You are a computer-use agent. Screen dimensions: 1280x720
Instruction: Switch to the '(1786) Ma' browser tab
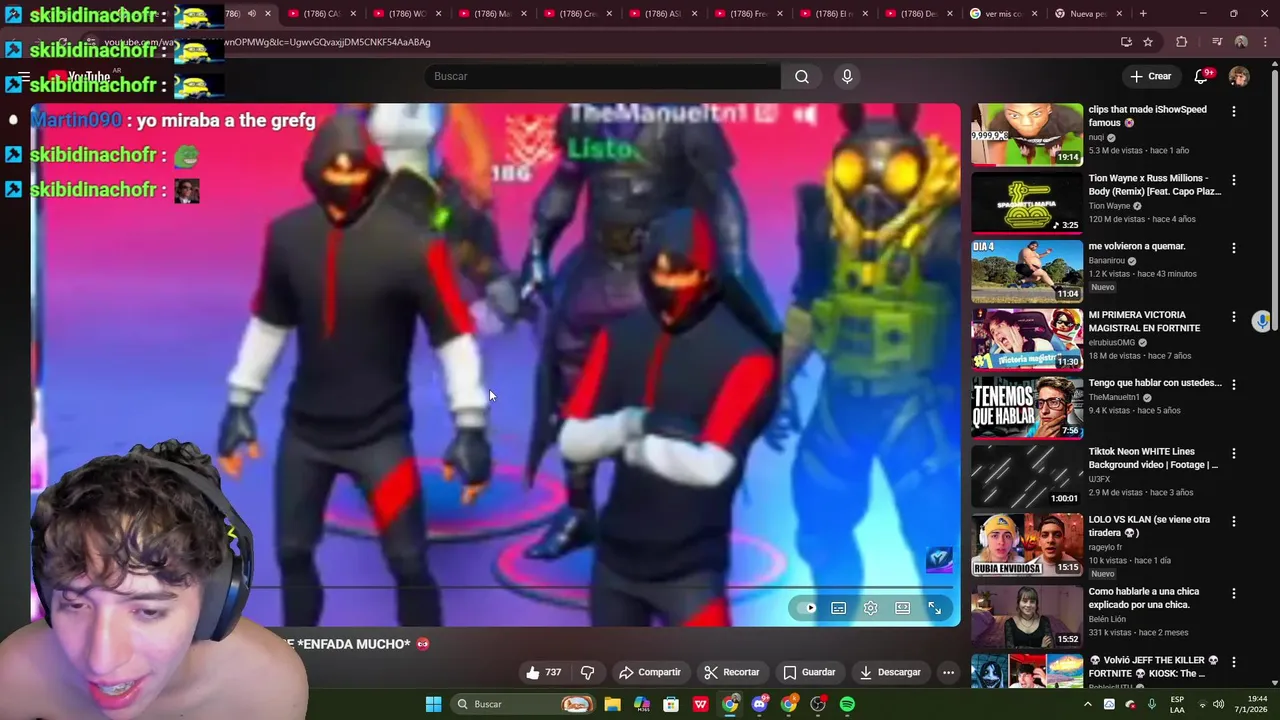(x=492, y=14)
